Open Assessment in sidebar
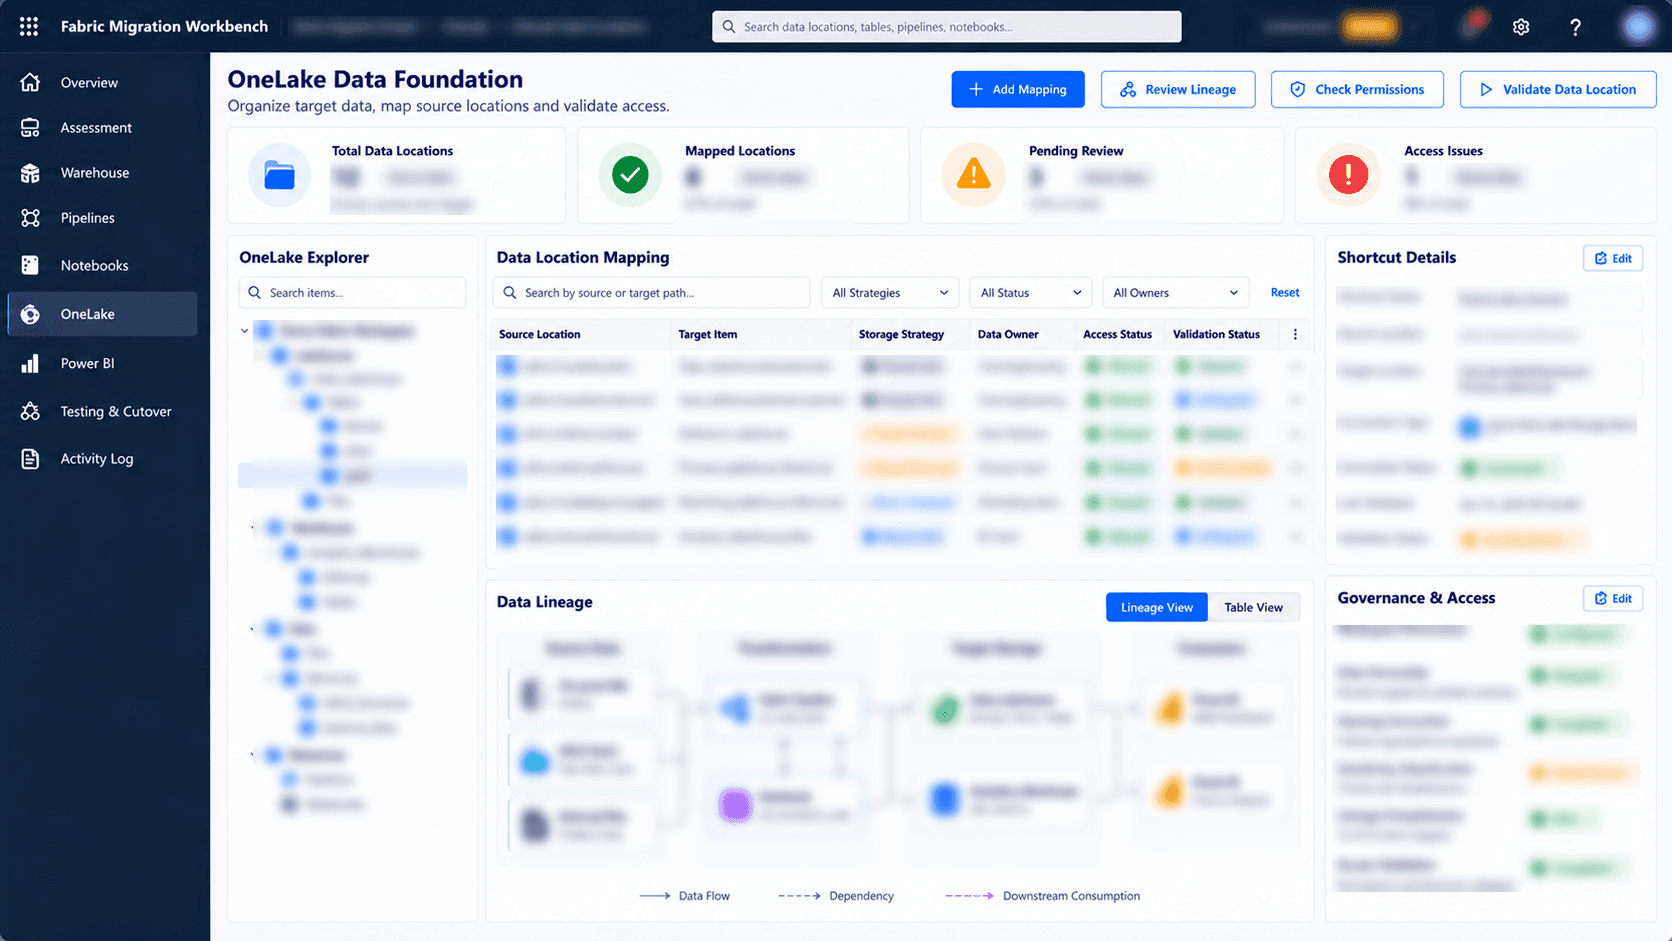This screenshot has width=1672, height=941. click(102, 128)
